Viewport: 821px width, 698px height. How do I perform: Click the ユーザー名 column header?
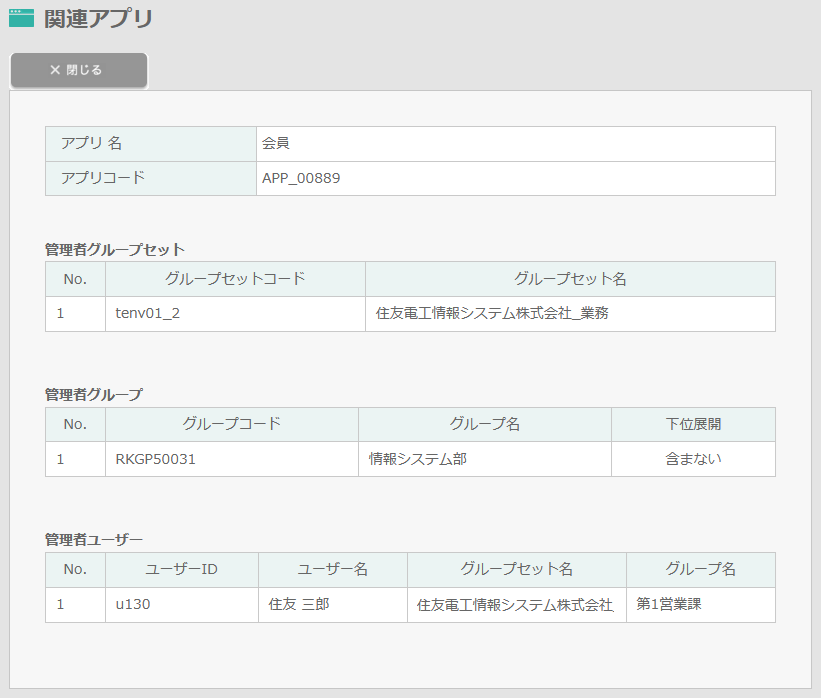coord(332,570)
